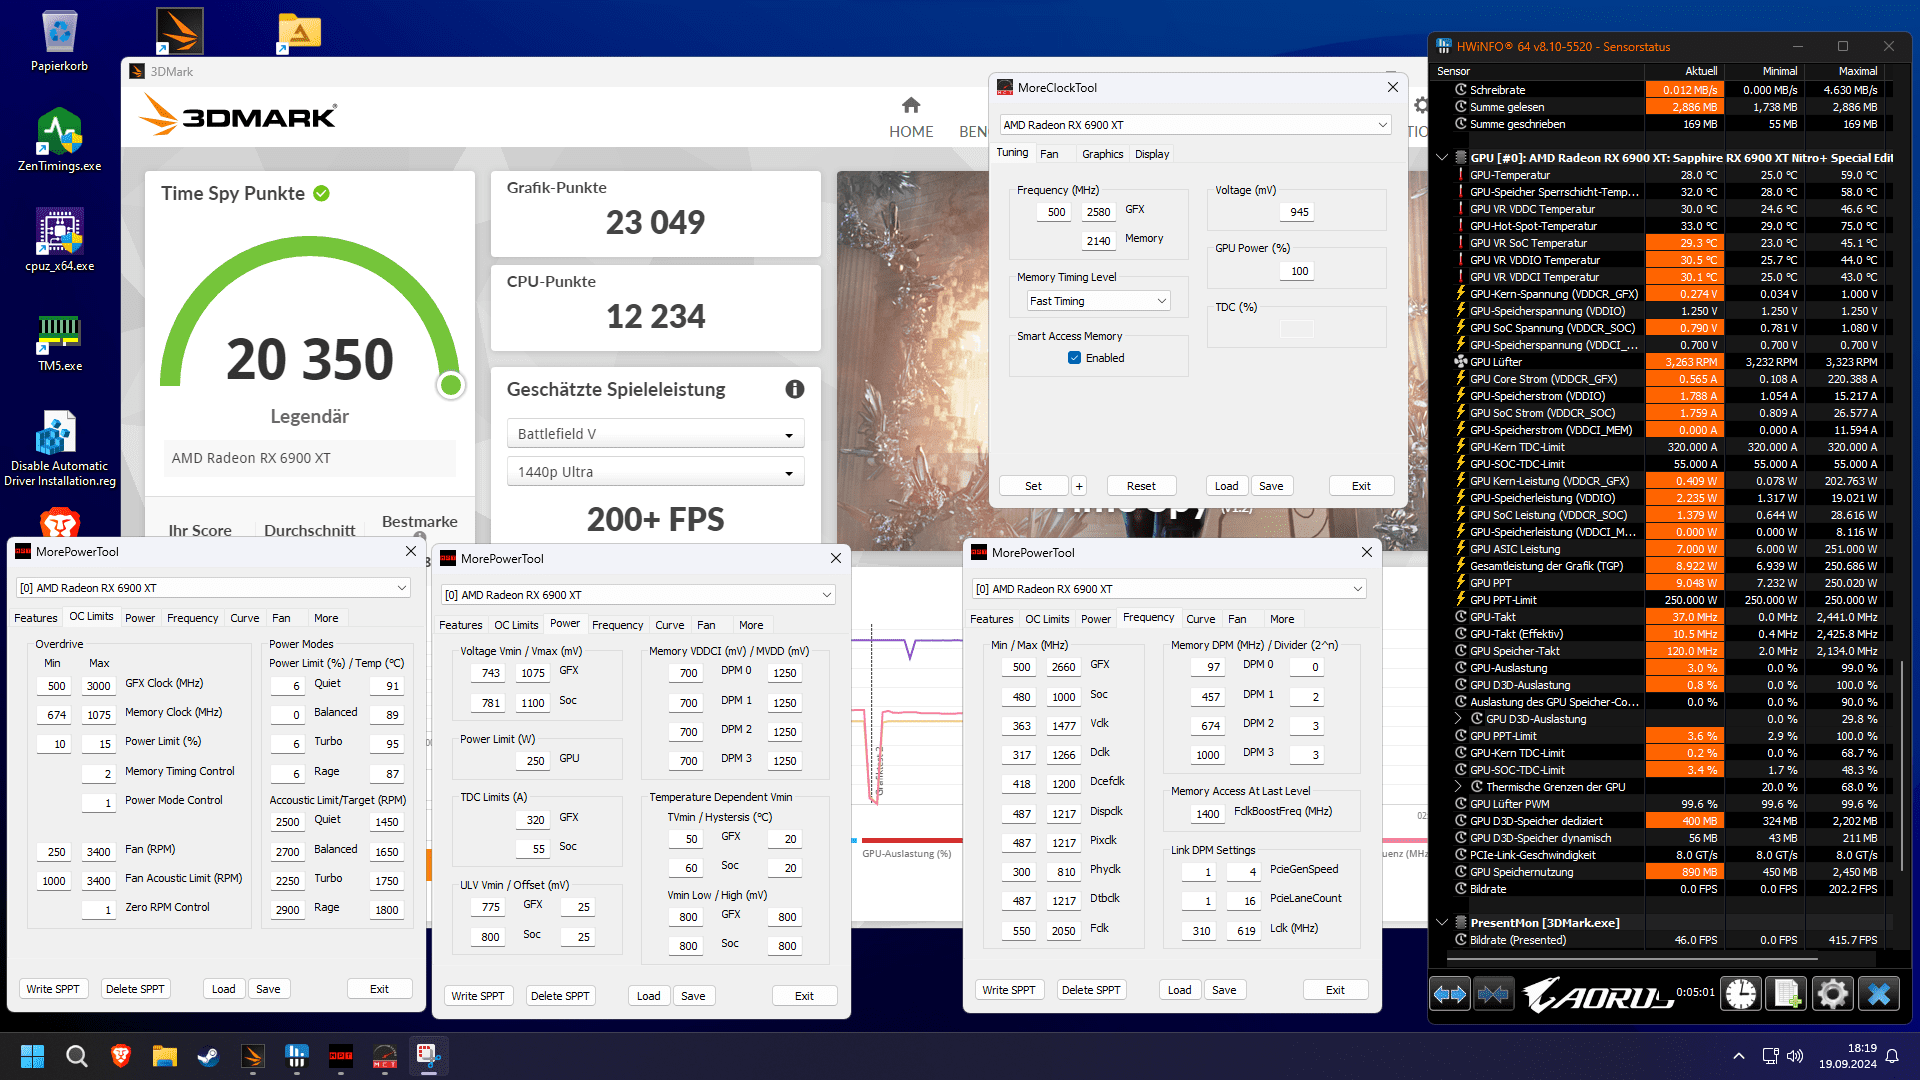Click the green verified check beside Time Spy Punkte
The image size is (1920, 1080).
pos(321,193)
